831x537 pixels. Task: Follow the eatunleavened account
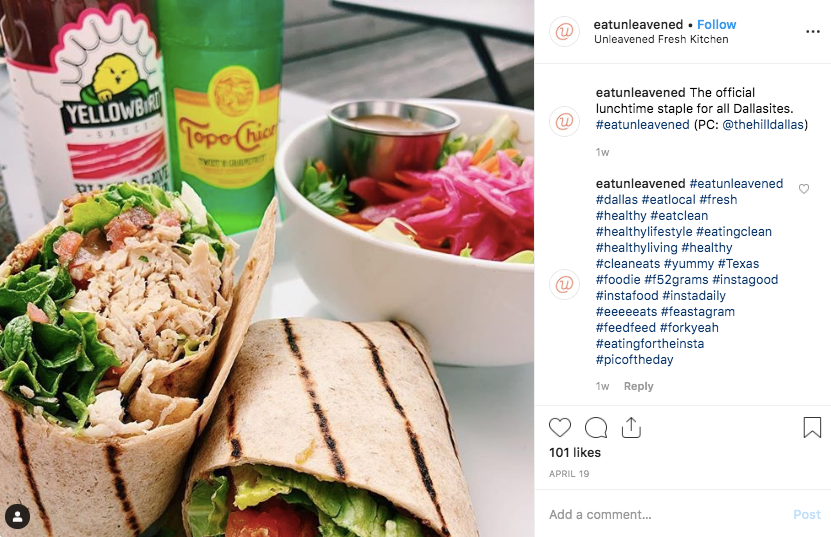[717, 24]
